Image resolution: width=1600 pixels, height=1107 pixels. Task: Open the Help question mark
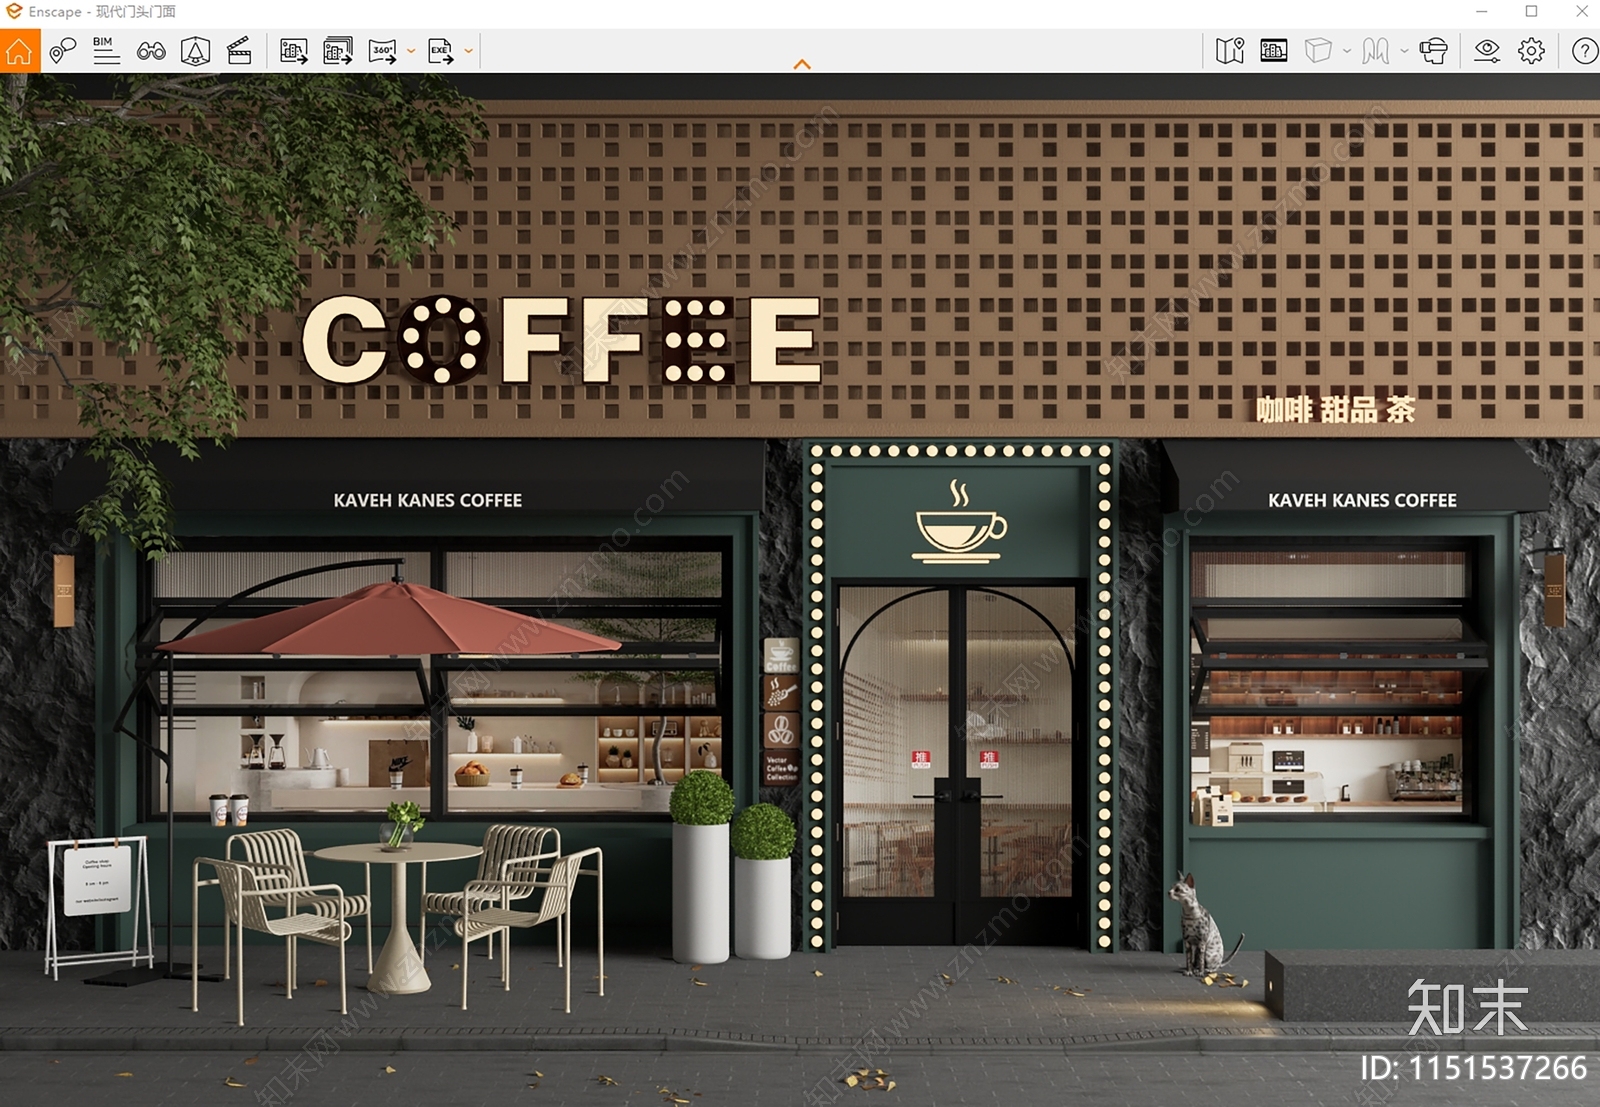[x=1585, y=51]
